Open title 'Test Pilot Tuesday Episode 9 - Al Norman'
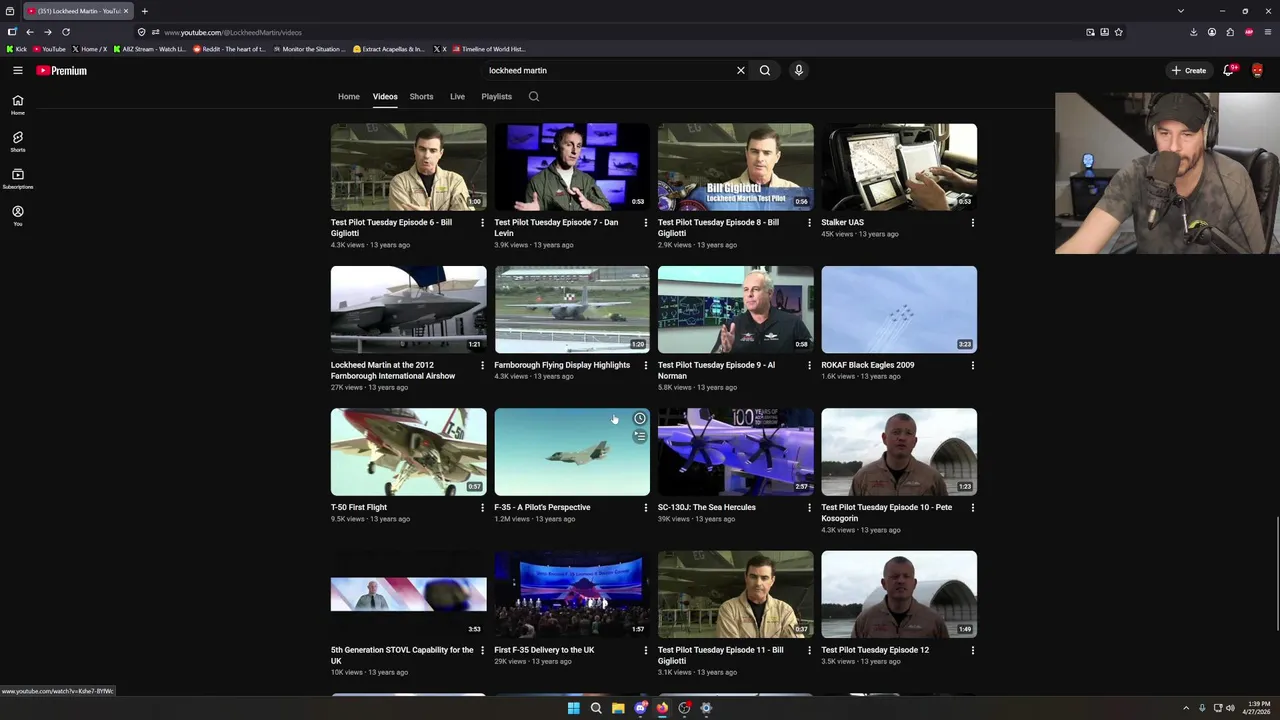The width and height of the screenshot is (1280, 720). [x=716, y=371]
